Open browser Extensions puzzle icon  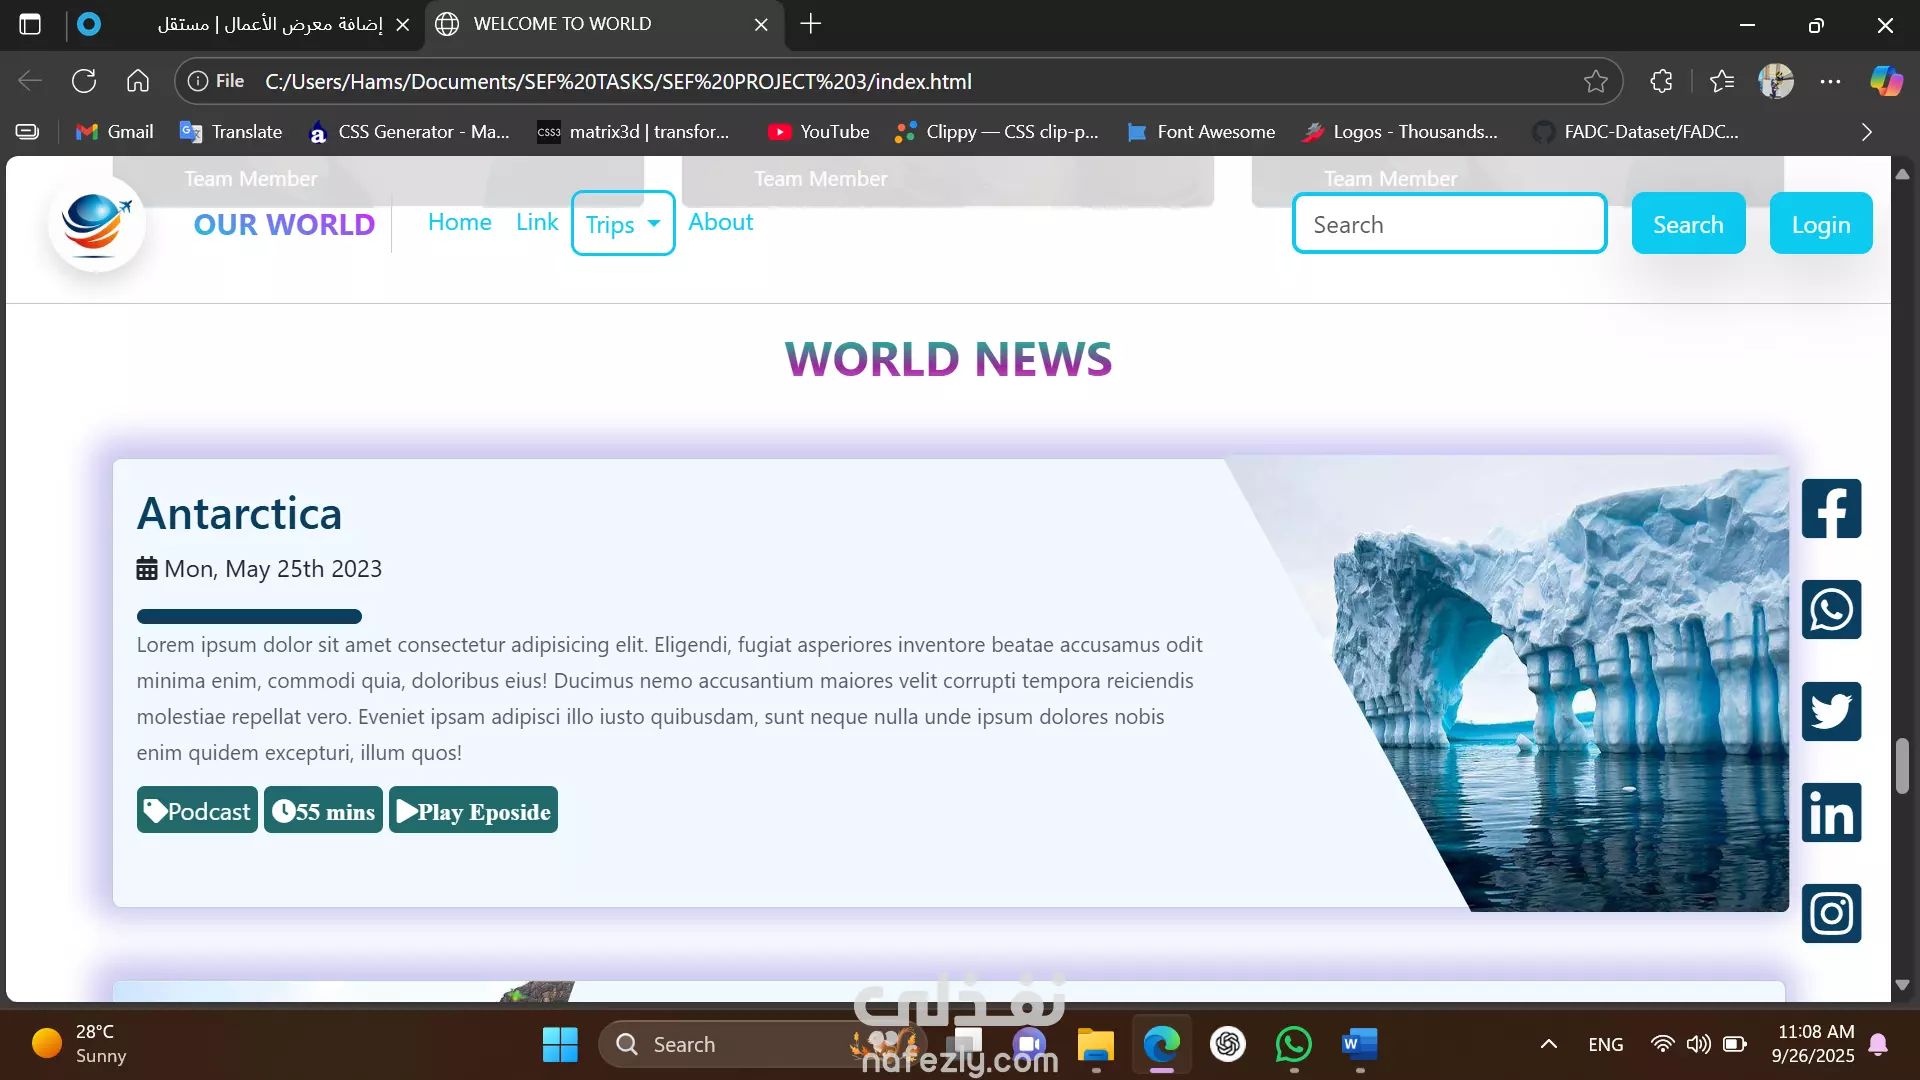tap(1661, 82)
